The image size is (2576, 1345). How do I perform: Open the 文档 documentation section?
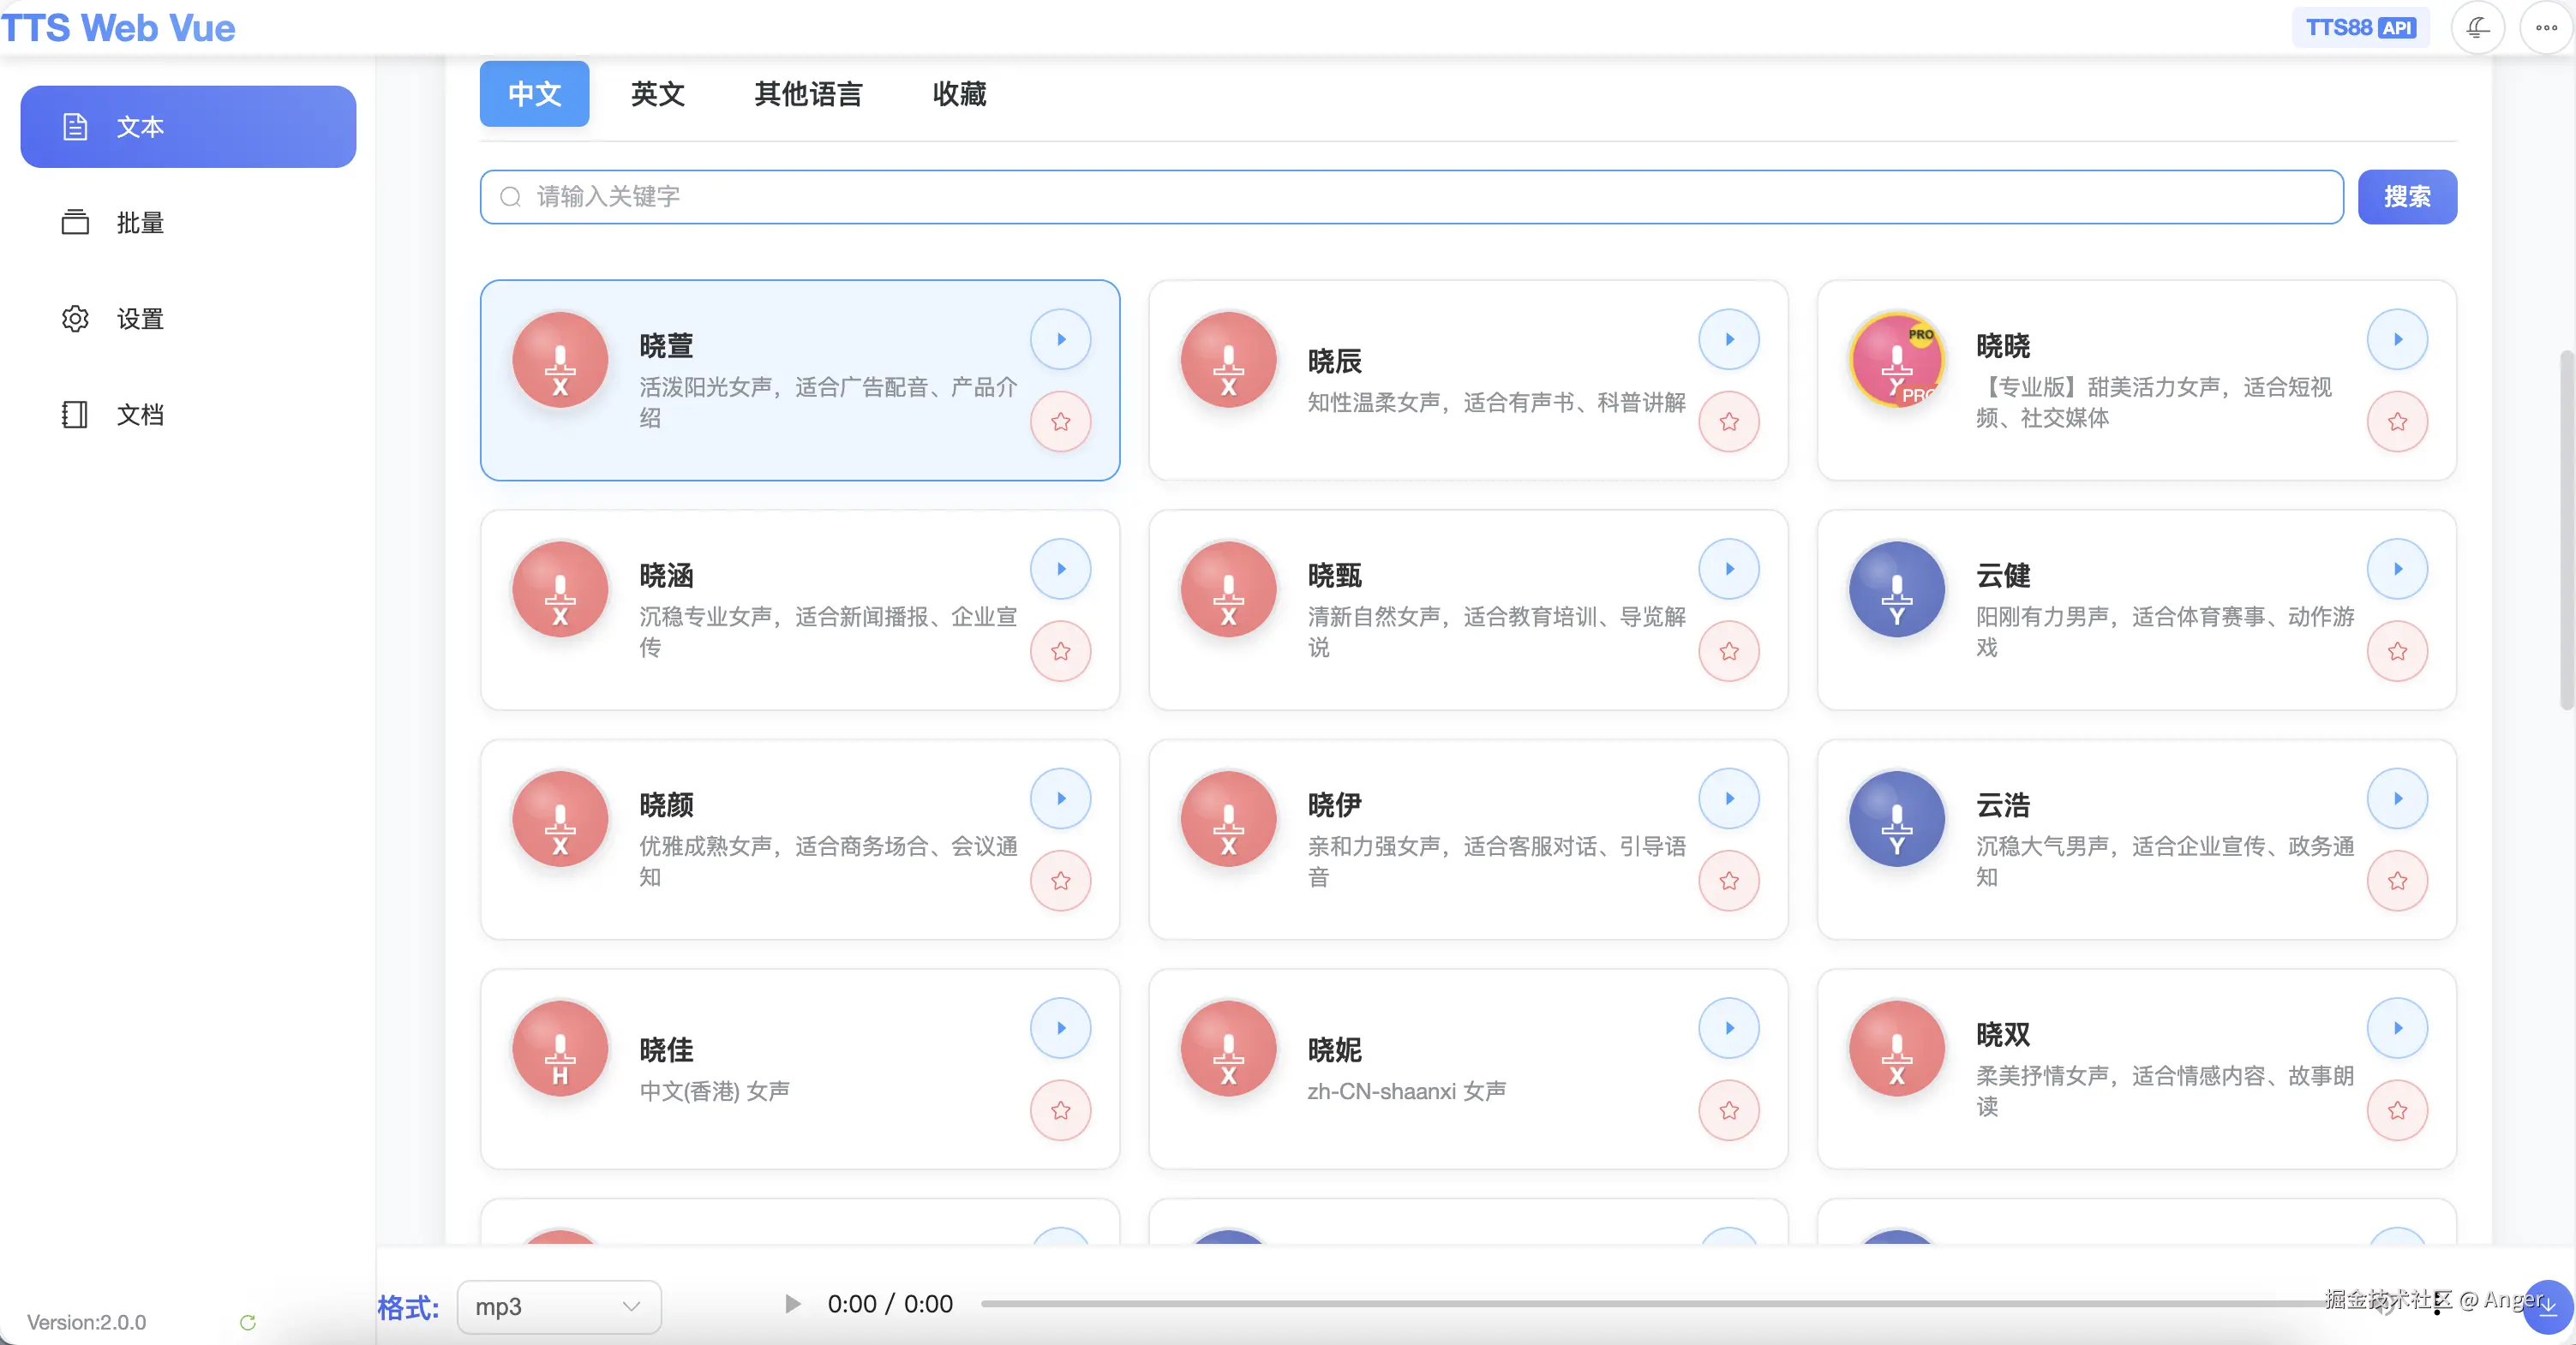tap(138, 414)
